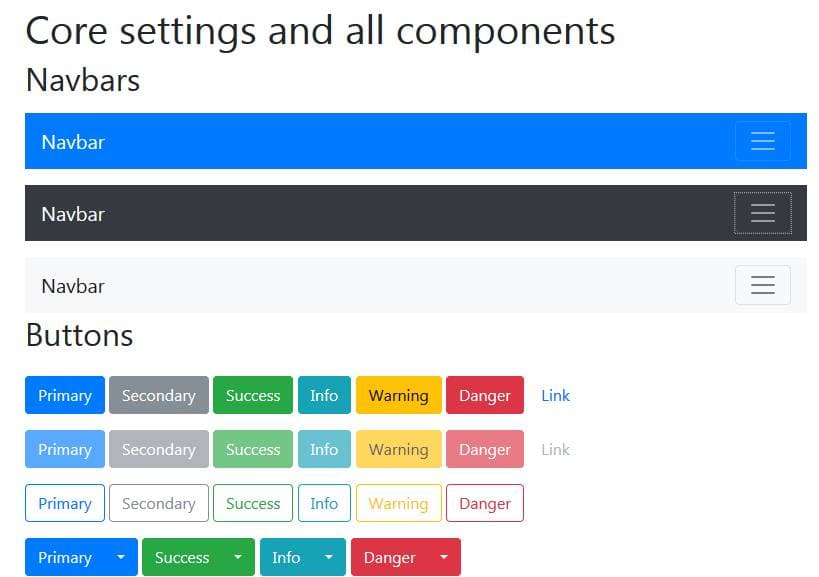Click the solid blue Primary button
The image size is (819, 577).
pyautogui.click(x=65, y=395)
